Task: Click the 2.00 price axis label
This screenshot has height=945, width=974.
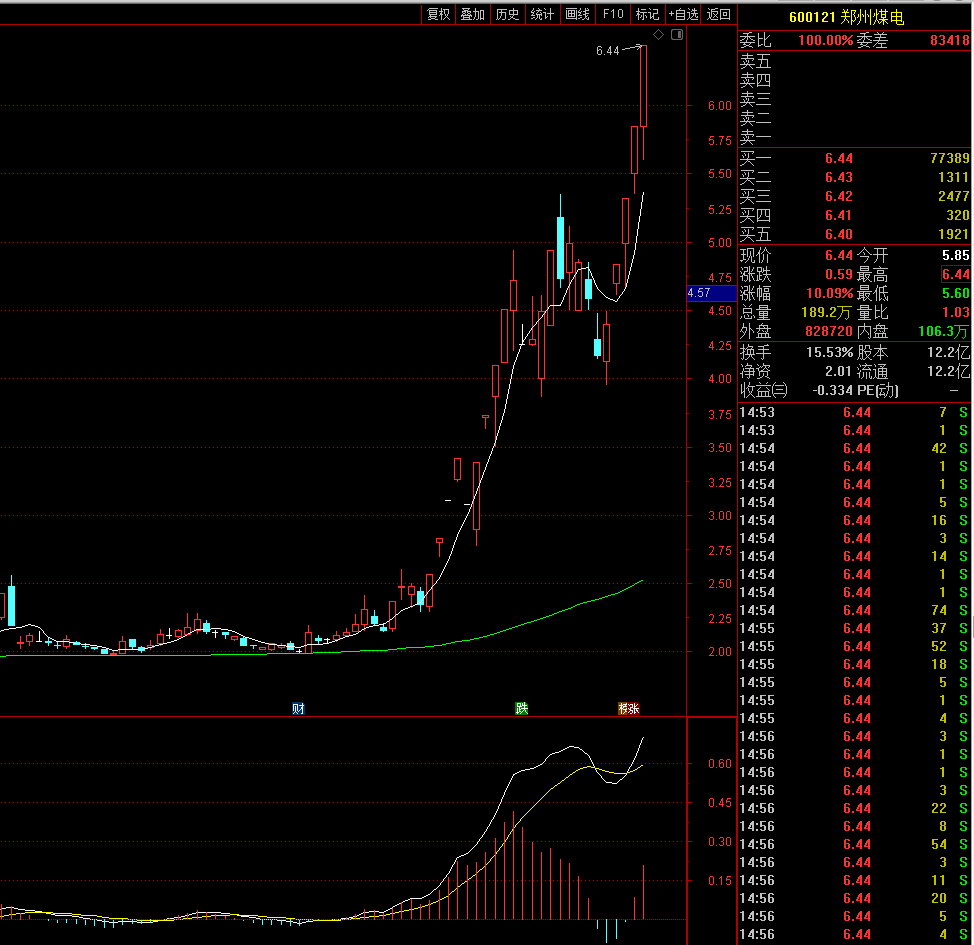Action: click(720, 652)
